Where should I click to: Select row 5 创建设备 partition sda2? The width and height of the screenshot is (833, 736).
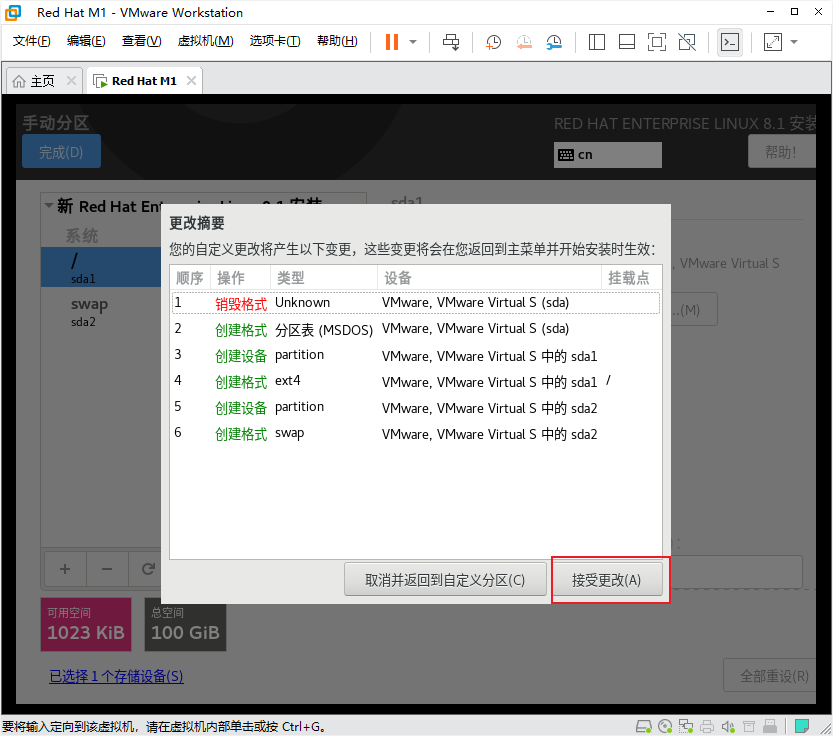416,407
